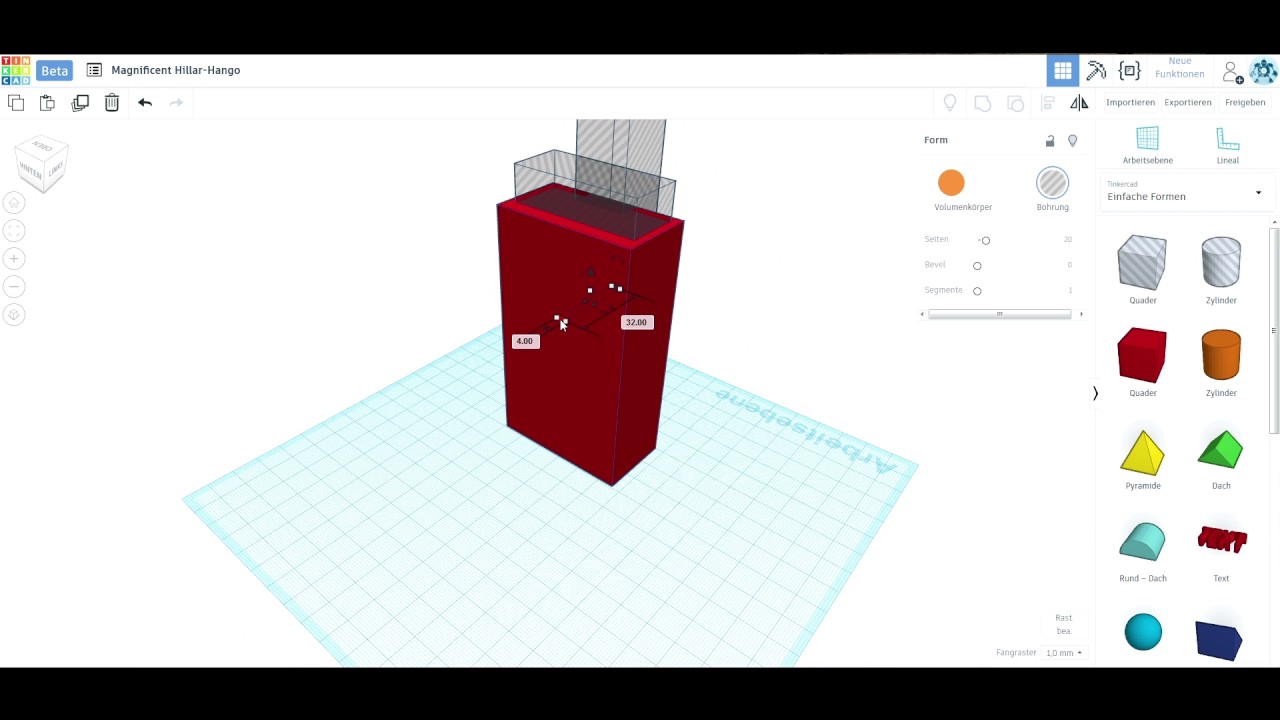Adjust the Bevel slider handle
The image size is (1280, 720).
[x=977, y=265]
